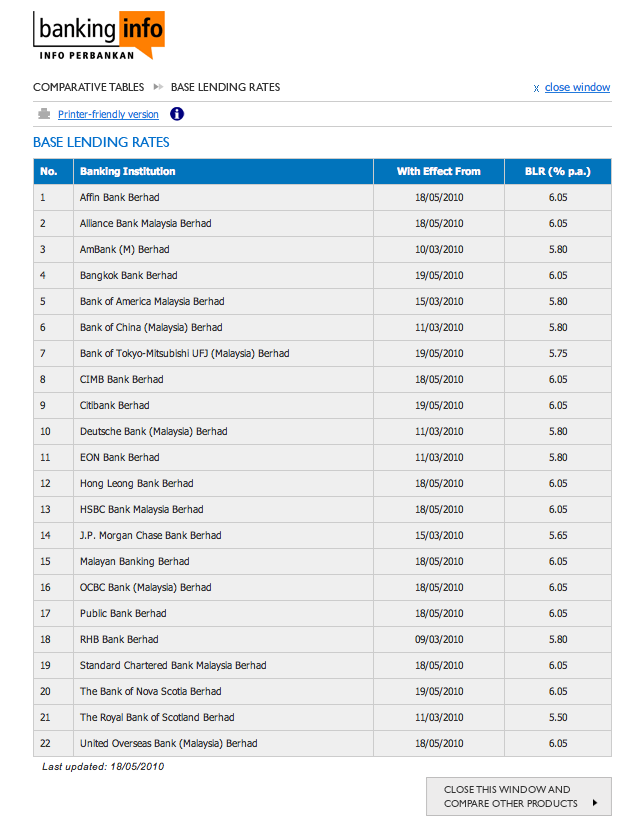The image size is (643, 832).
Task: Select Alliance Bank Malaysia Berhad
Action: click(145, 223)
